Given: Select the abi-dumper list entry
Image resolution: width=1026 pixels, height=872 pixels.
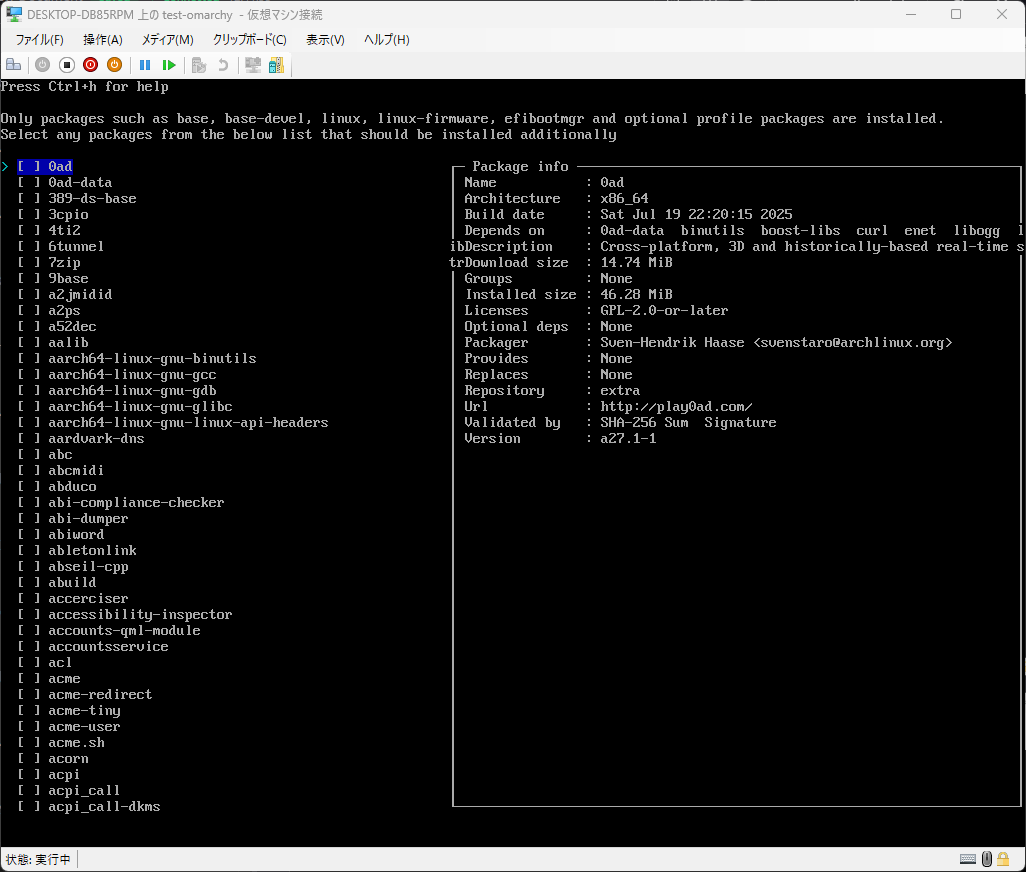Looking at the screenshot, I should [x=88, y=519].
